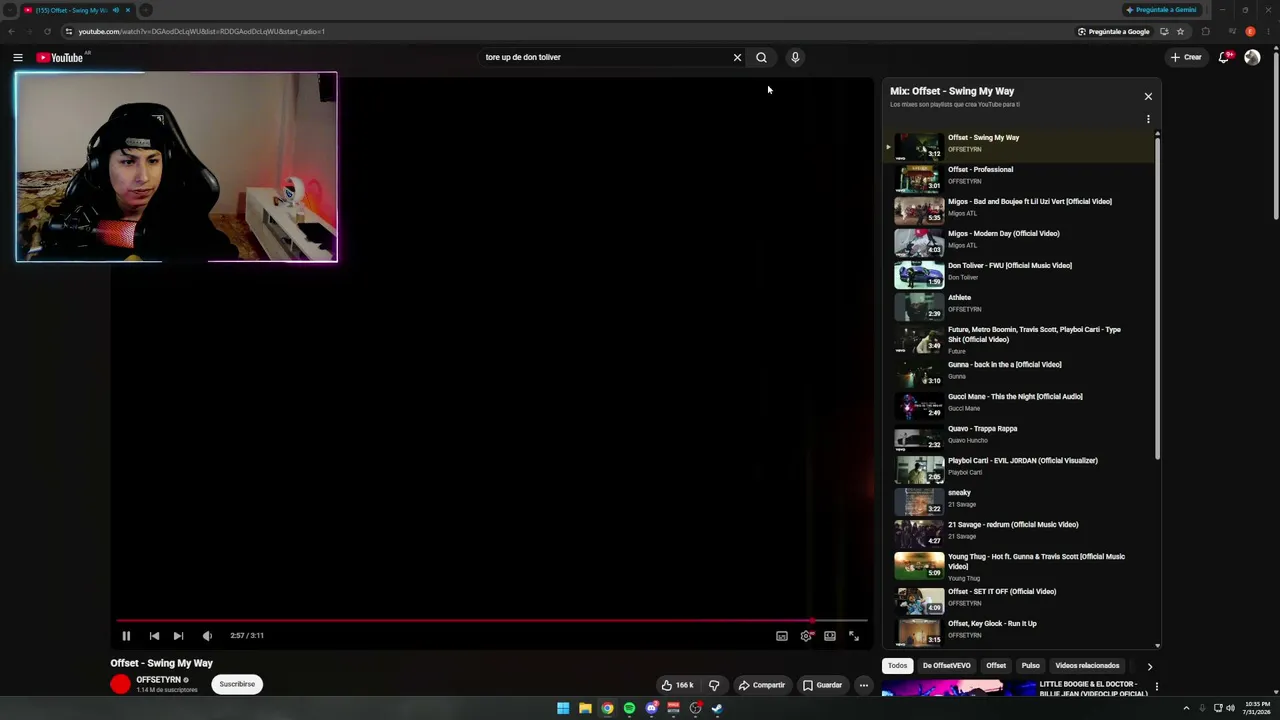Click Pregúntale a Google in address bar
Viewport: 1280px width, 720px height.
[x=1114, y=31]
